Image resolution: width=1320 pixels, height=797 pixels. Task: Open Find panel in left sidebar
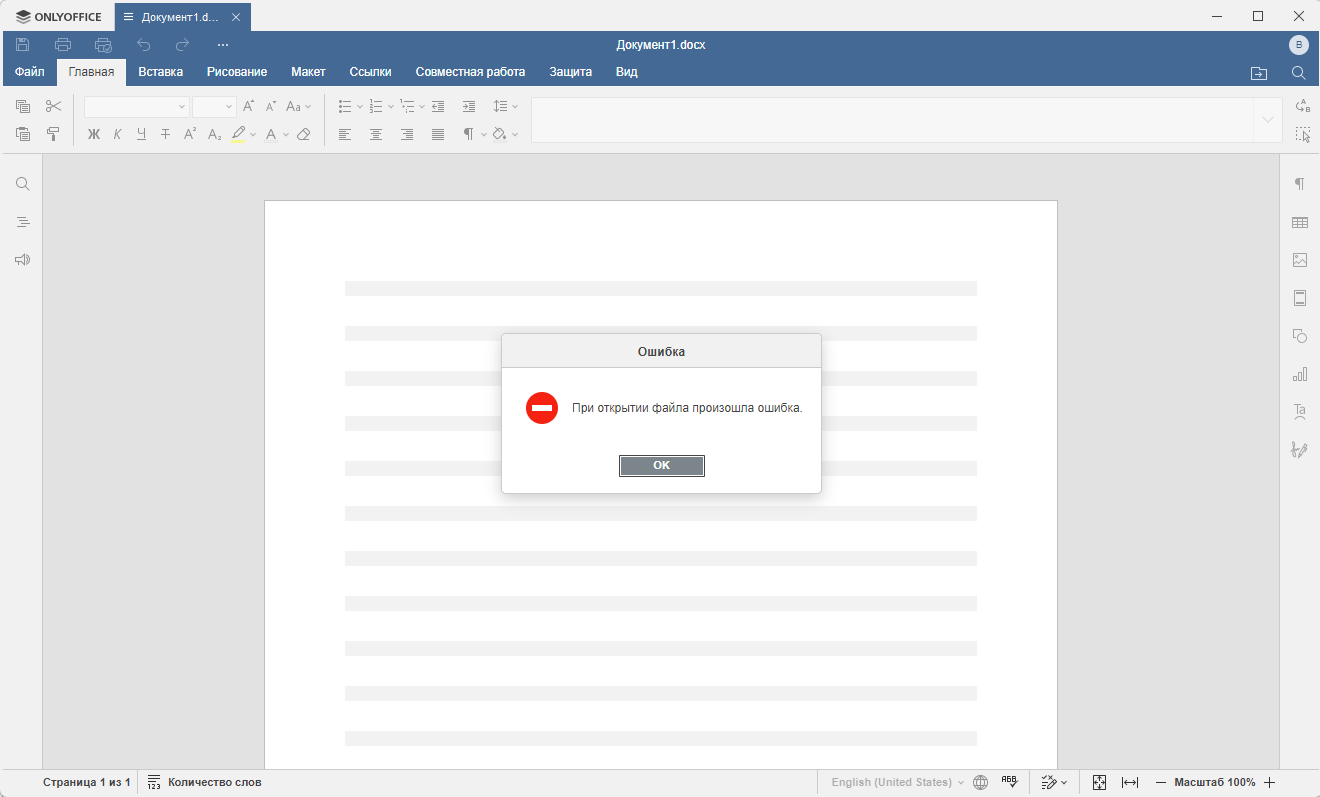pyautogui.click(x=22, y=184)
